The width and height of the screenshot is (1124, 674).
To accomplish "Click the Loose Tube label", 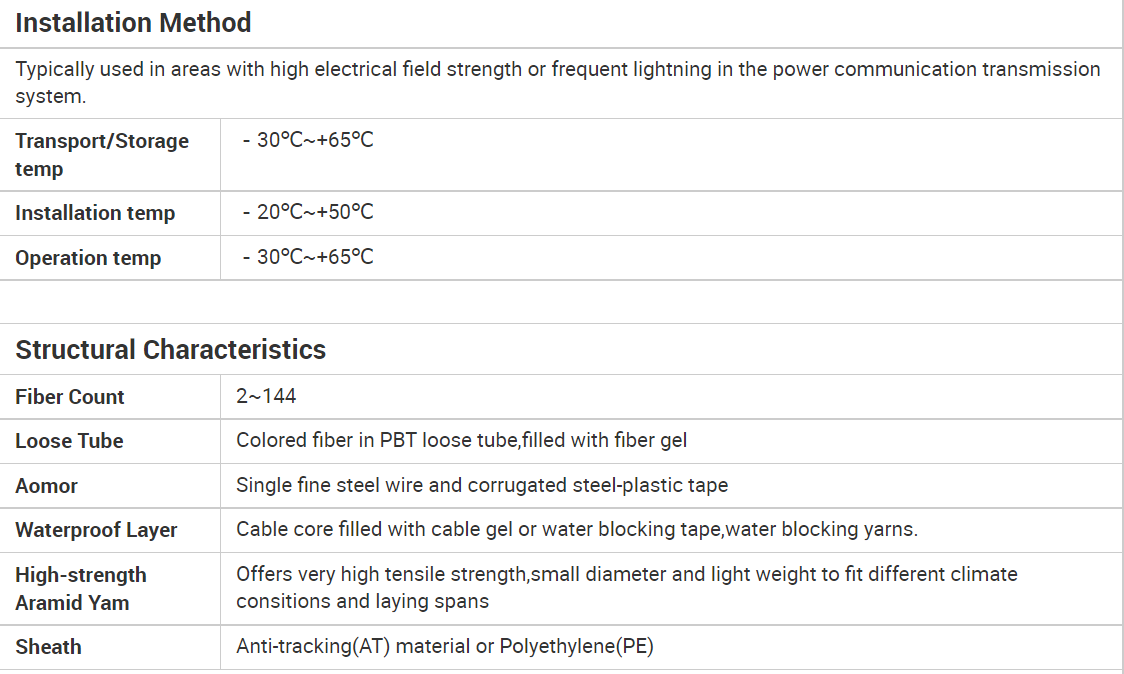I will pos(70,441).
